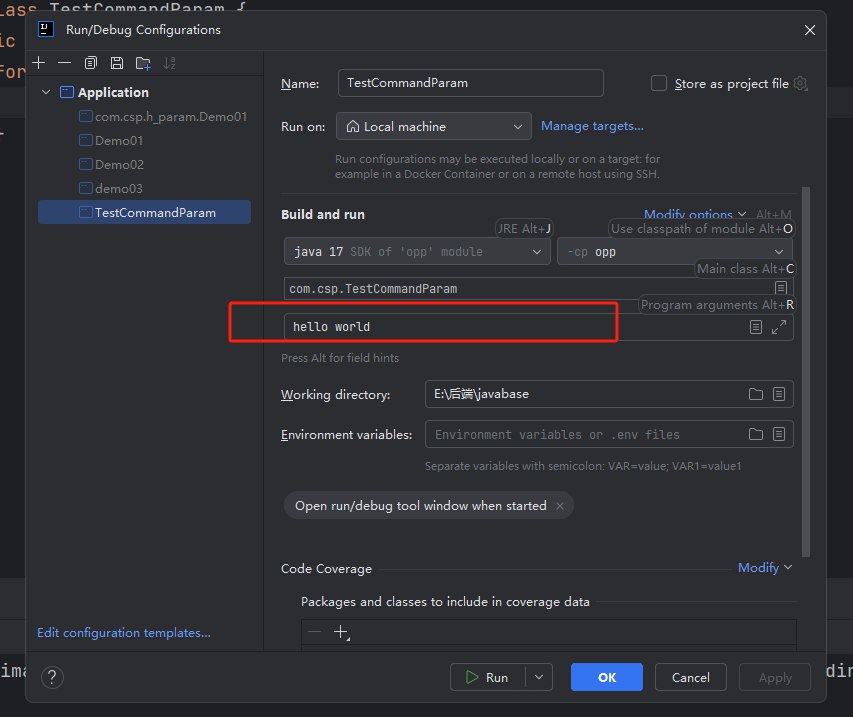
Task: Add a new run configuration with plus icon
Action: (x=39, y=62)
